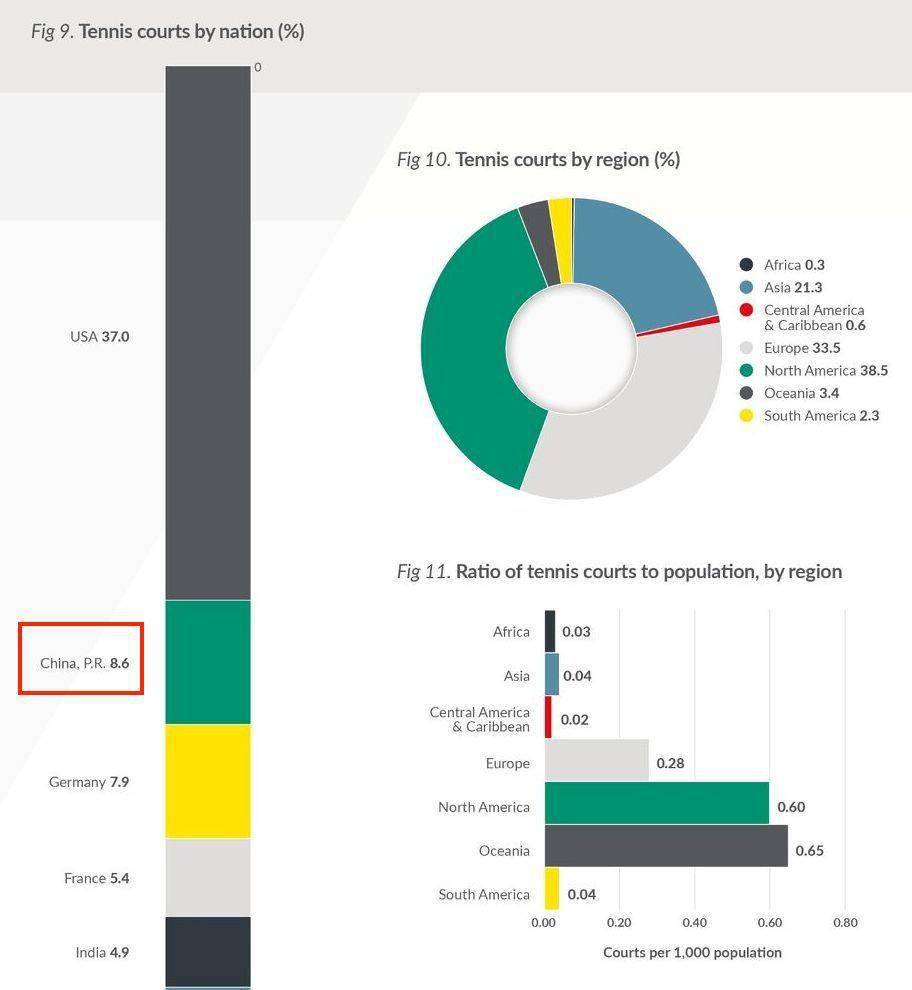Click the light gray France bar segment
This screenshot has width=912, height=990.
pos(208,878)
